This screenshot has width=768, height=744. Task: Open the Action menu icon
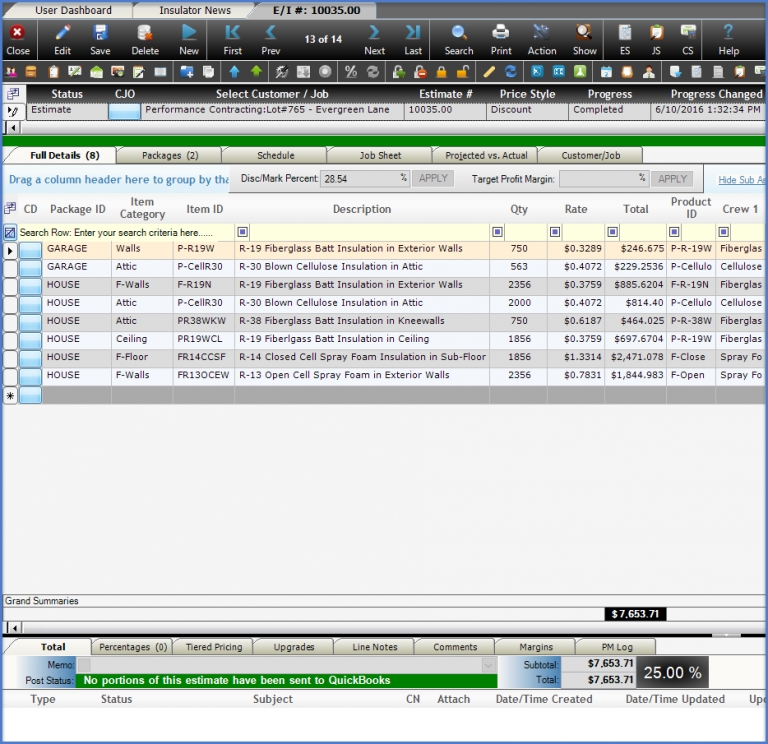pyautogui.click(x=542, y=39)
